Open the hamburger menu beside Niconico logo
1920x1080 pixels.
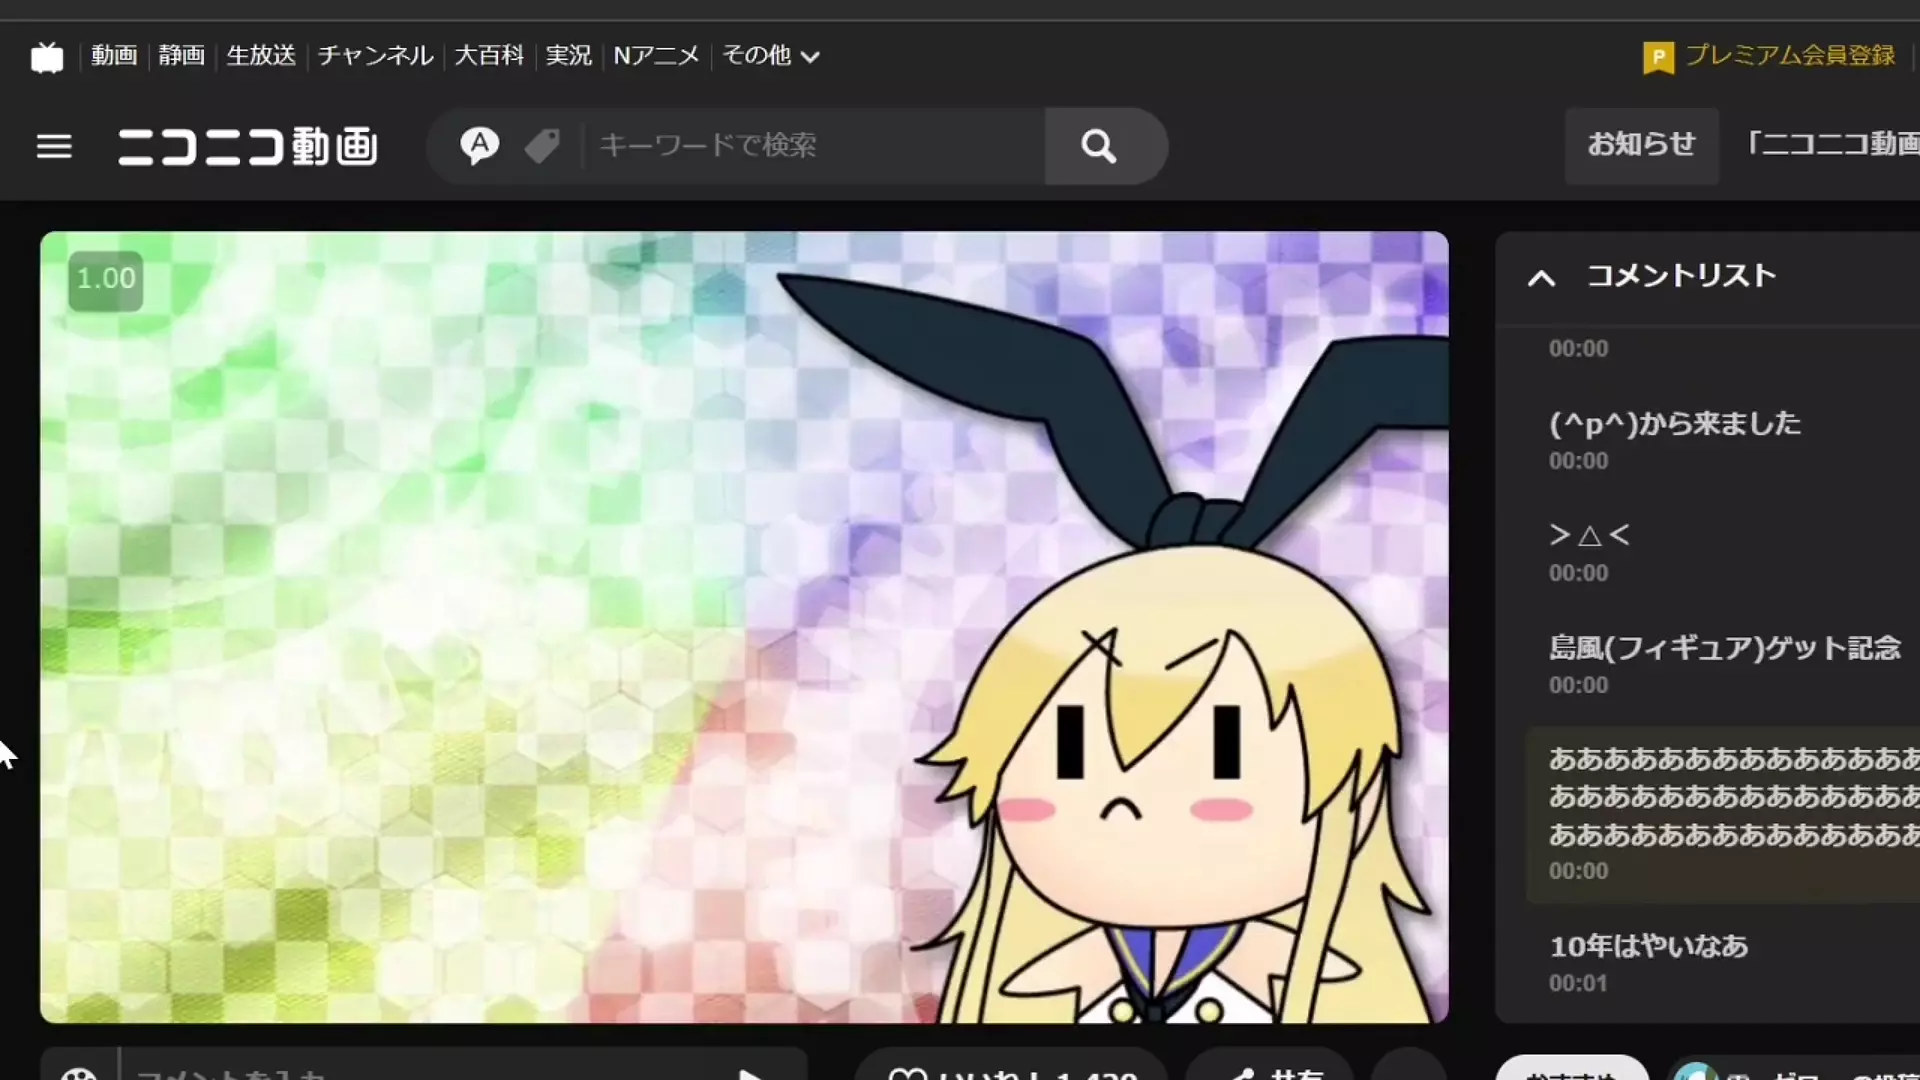coord(54,147)
